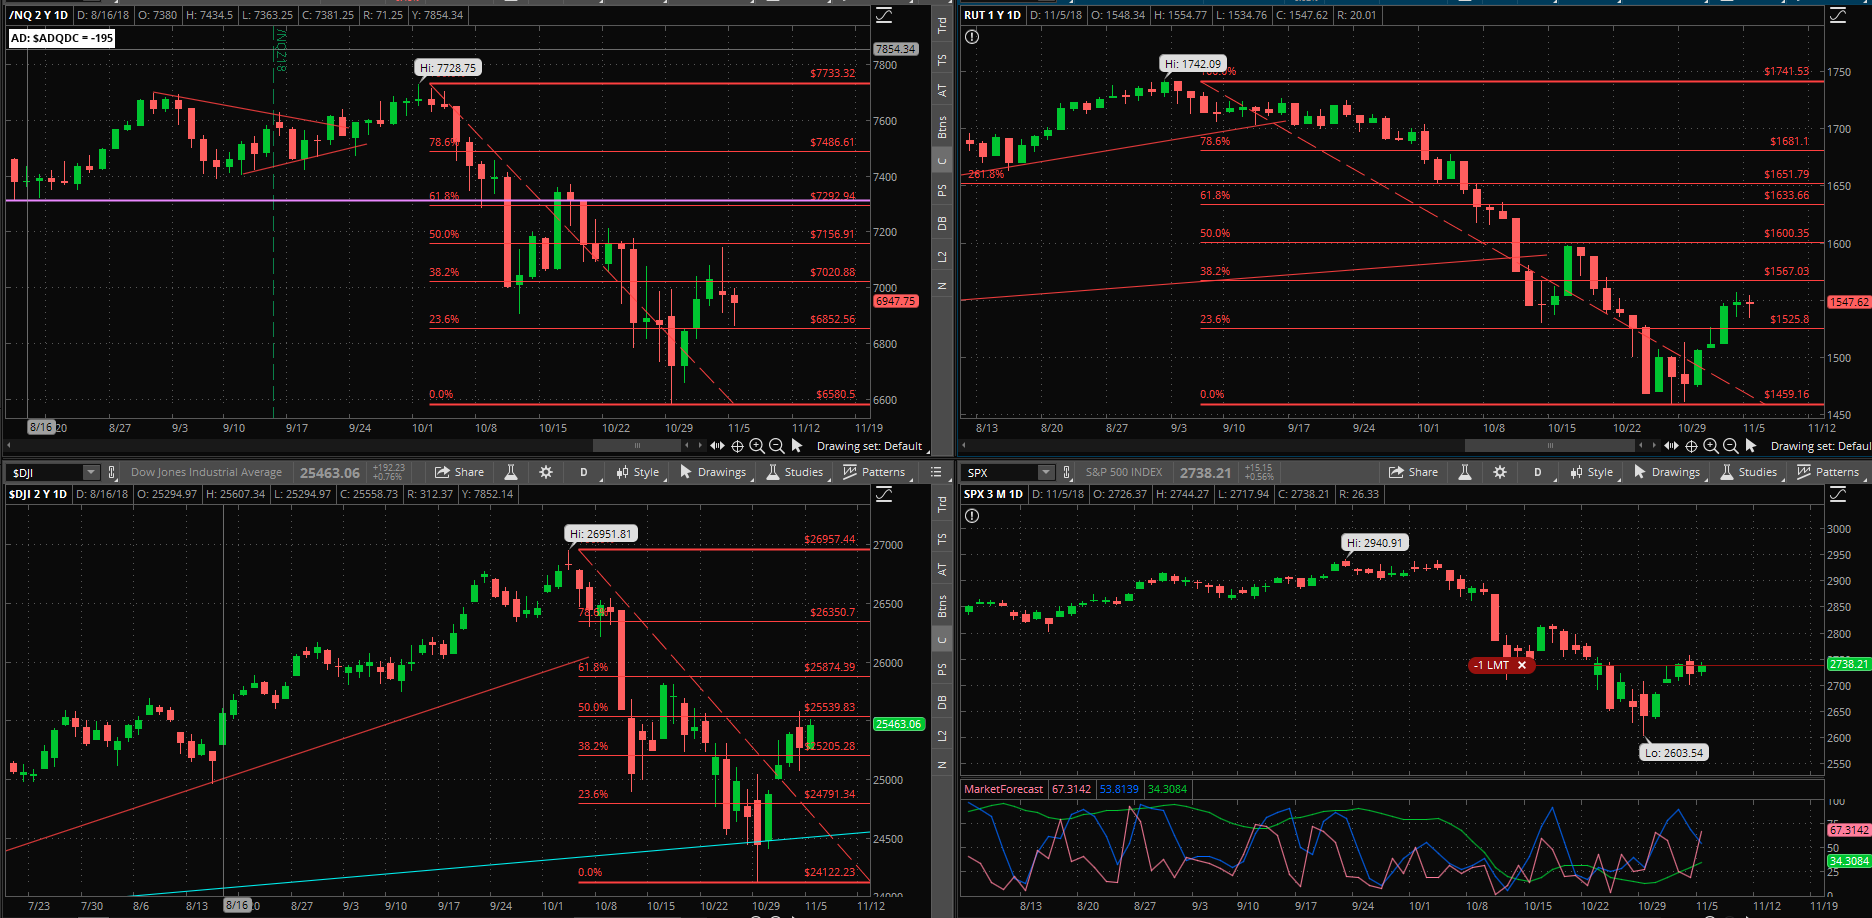Open Drawing set selector under the RUT chart
Screen dimensions: 1872x918
[x=1820, y=446]
